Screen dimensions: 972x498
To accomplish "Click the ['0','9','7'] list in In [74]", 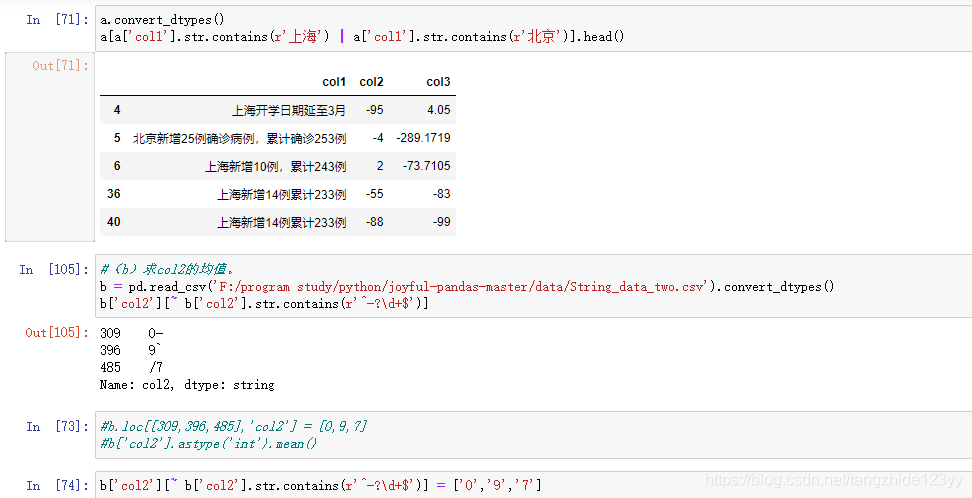I will point(498,486).
